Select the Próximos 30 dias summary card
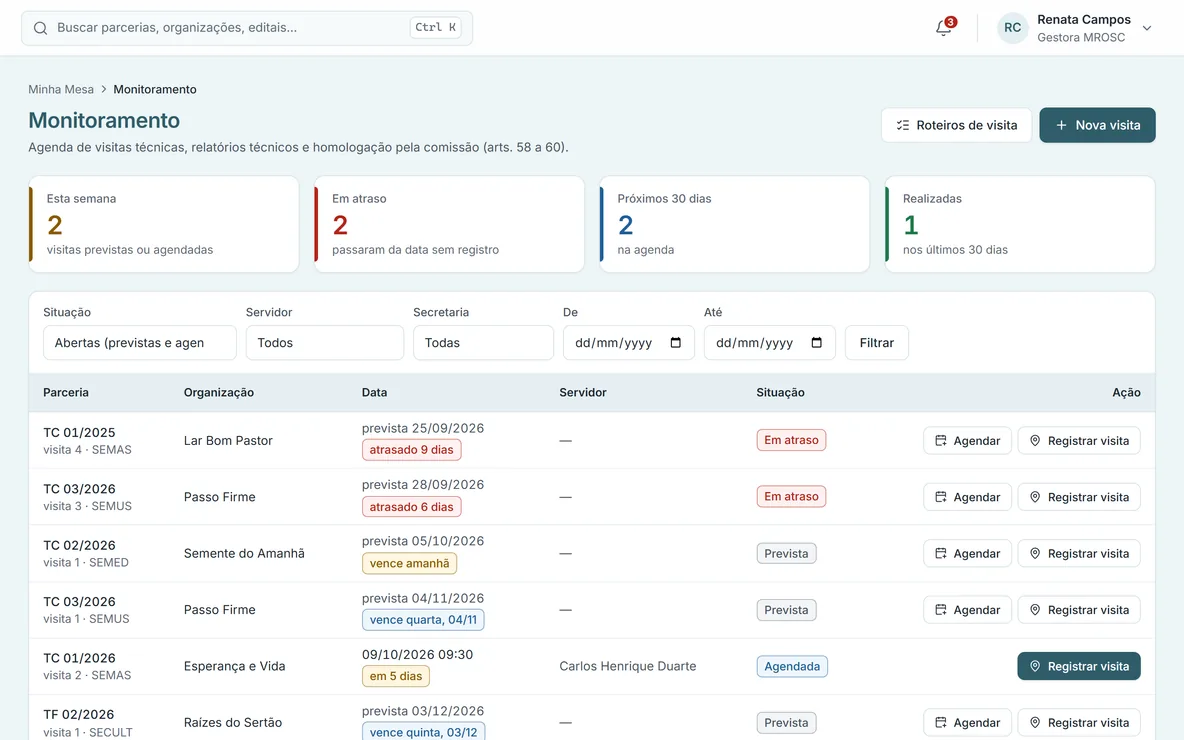This screenshot has height=740, width=1184. [735, 224]
